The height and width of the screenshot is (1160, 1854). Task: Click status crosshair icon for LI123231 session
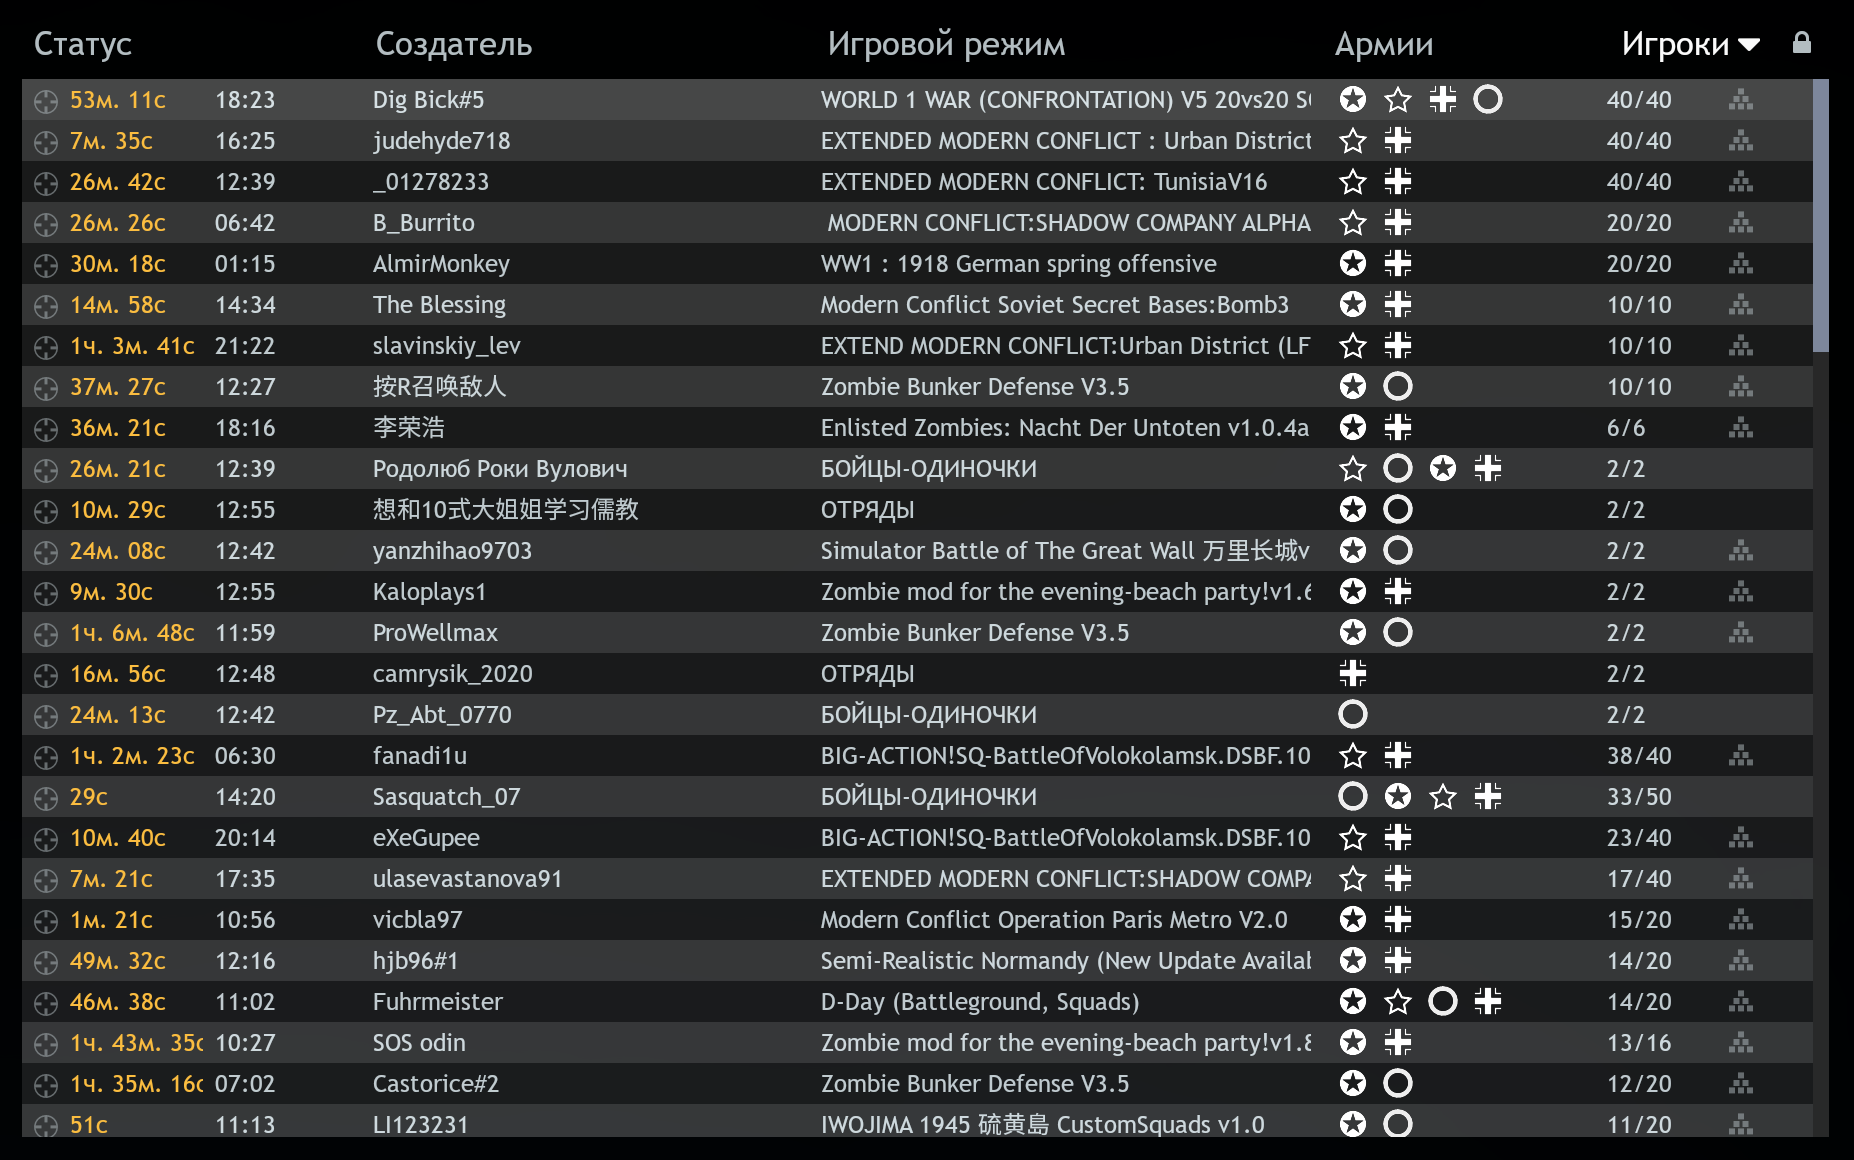click(45, 1125)
